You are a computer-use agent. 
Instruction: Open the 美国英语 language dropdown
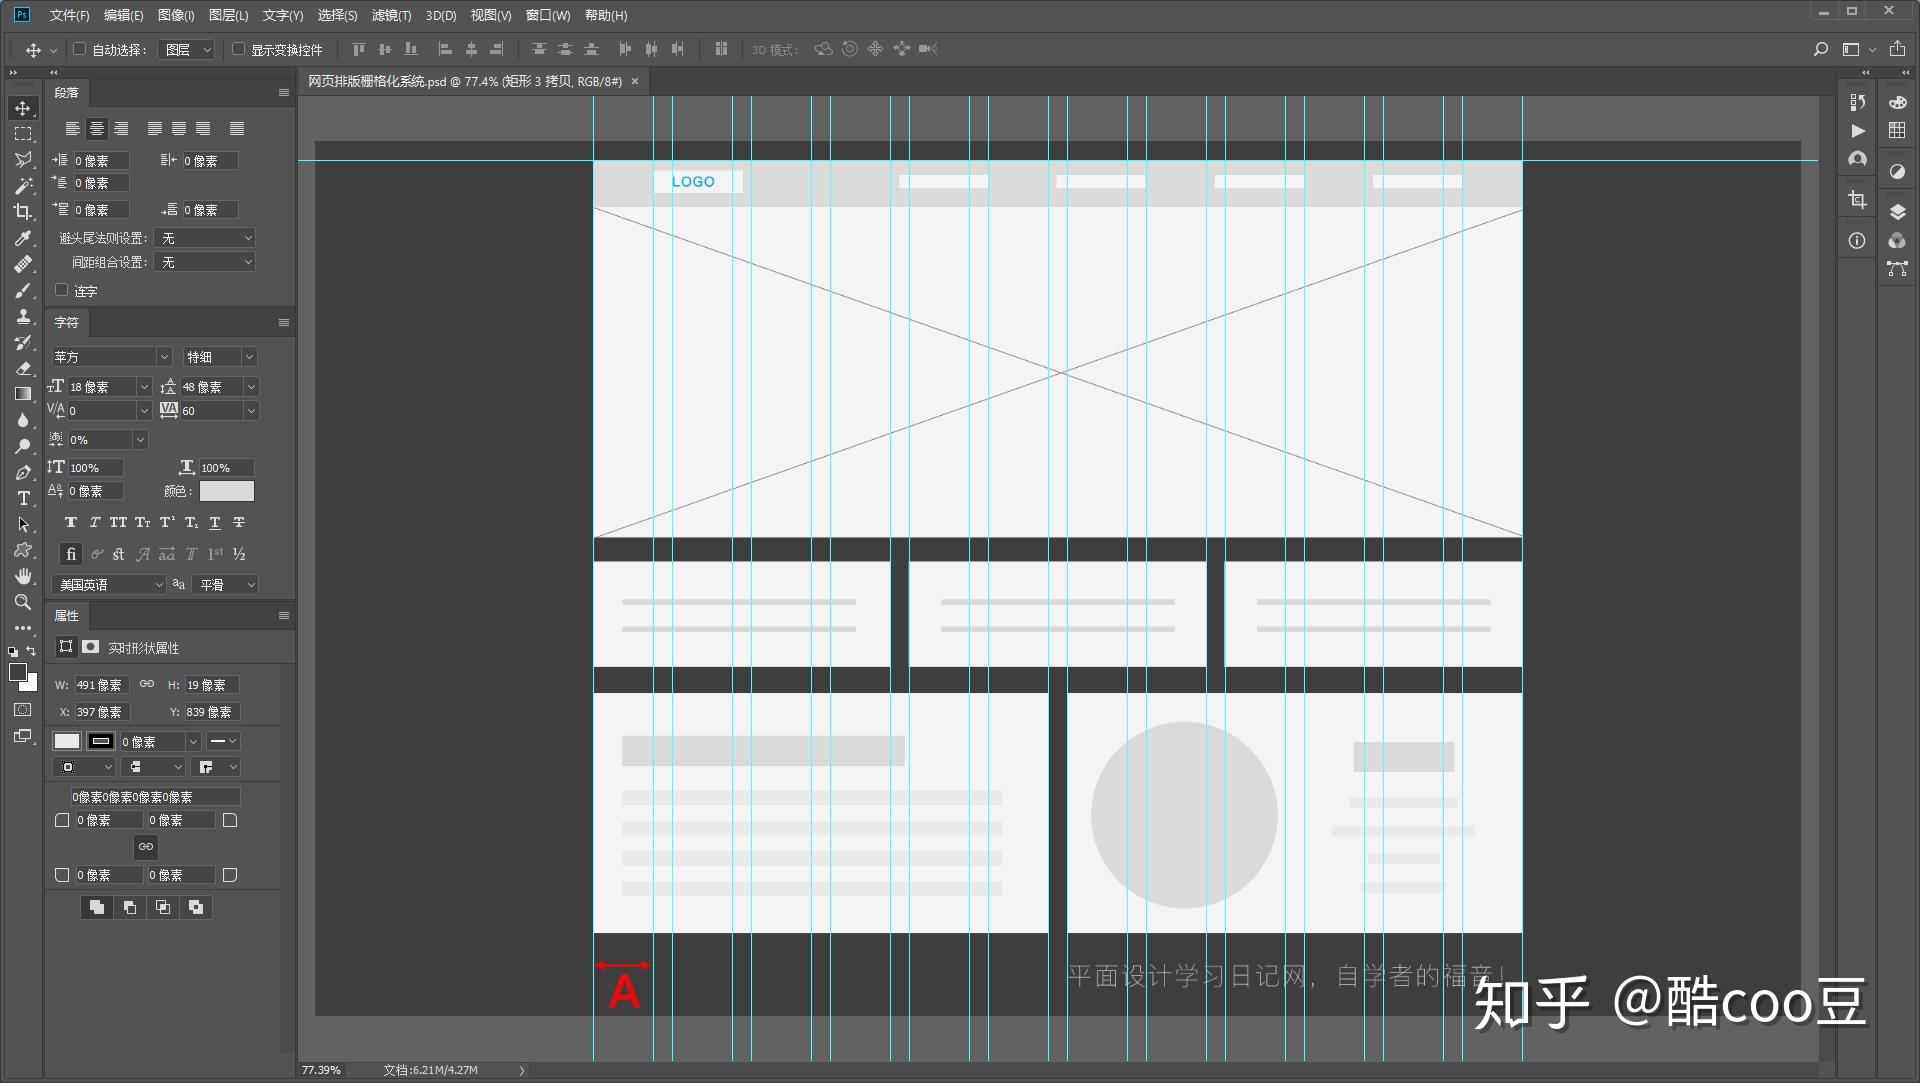click(109, 585)
